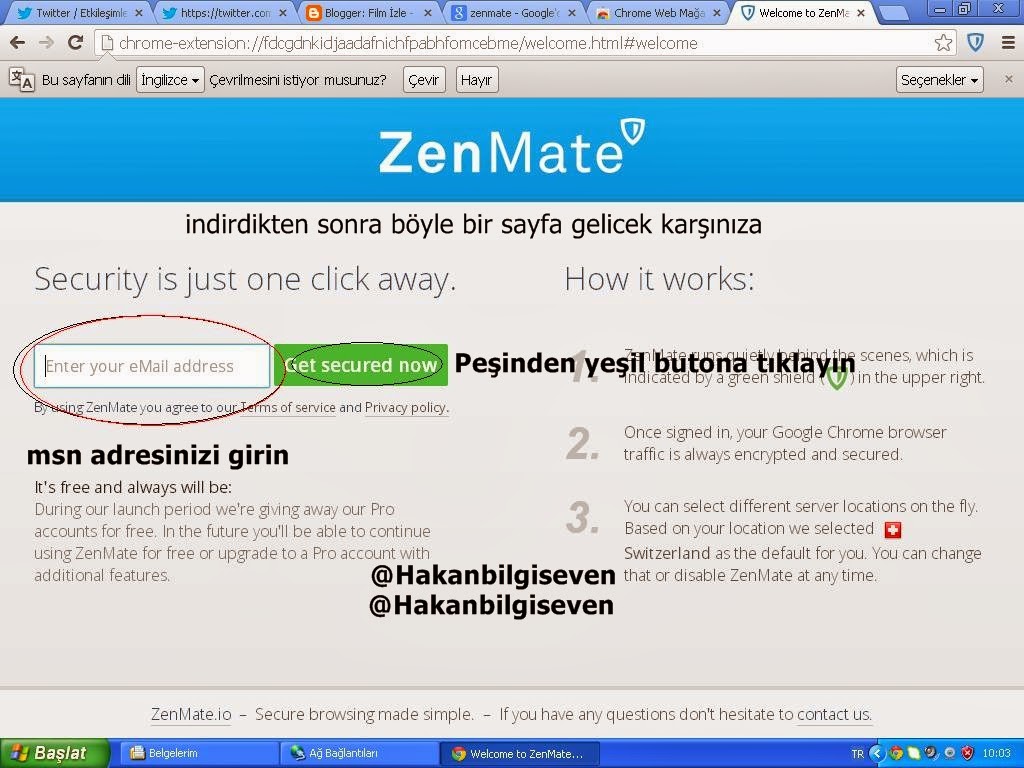1024x768 pixels.
Task: Open the Chrome hamburger menu
Action: [x=1008, y=43]
